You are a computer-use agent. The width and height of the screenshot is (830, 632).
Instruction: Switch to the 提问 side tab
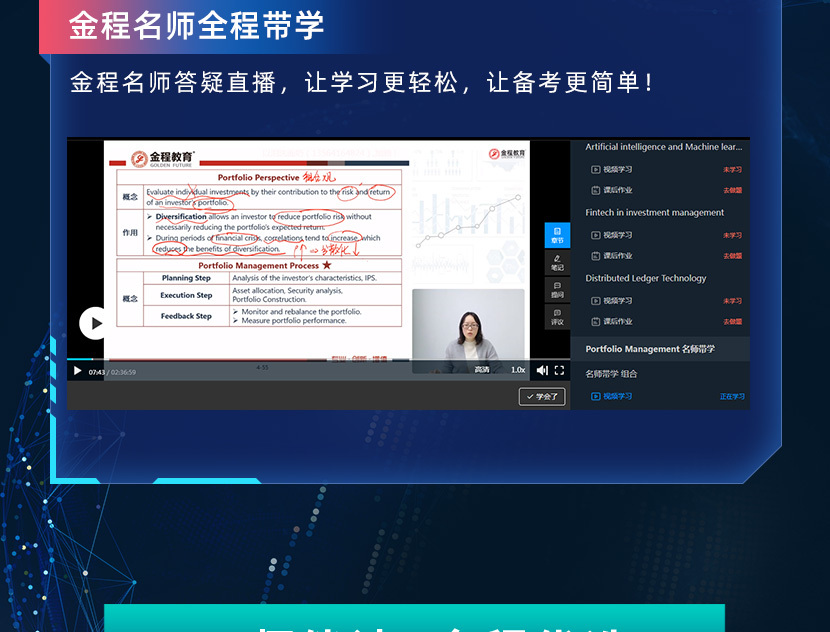557,290
